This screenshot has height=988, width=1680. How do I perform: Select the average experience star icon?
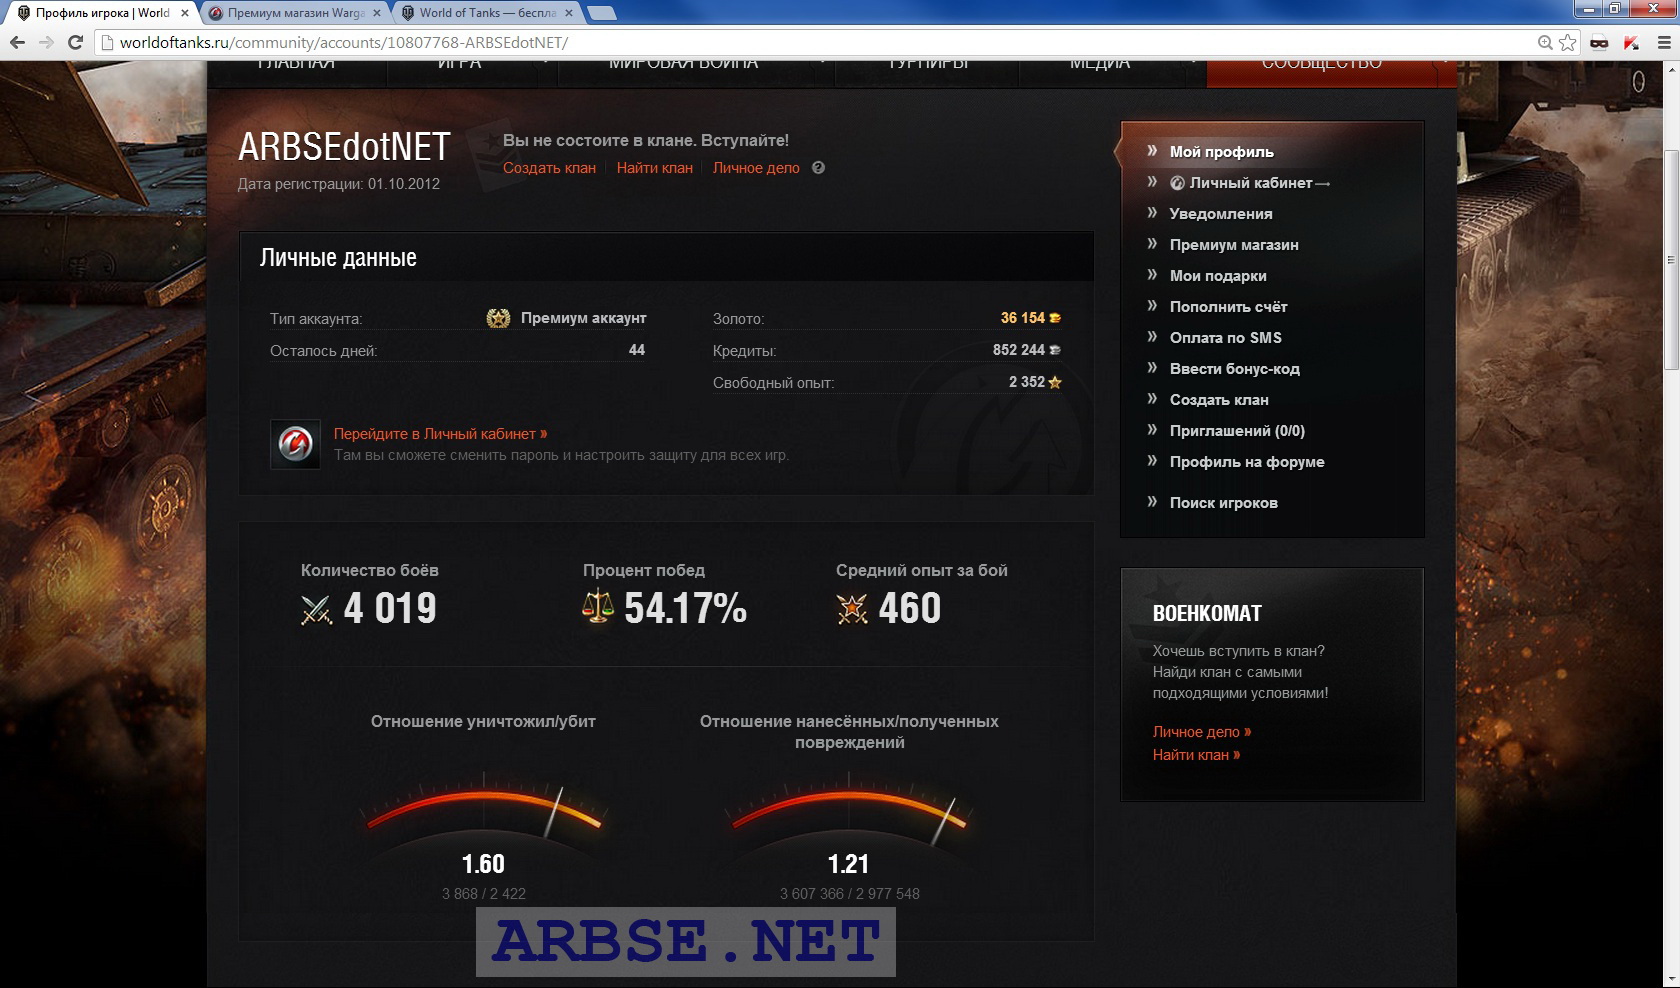click(852, 608)
